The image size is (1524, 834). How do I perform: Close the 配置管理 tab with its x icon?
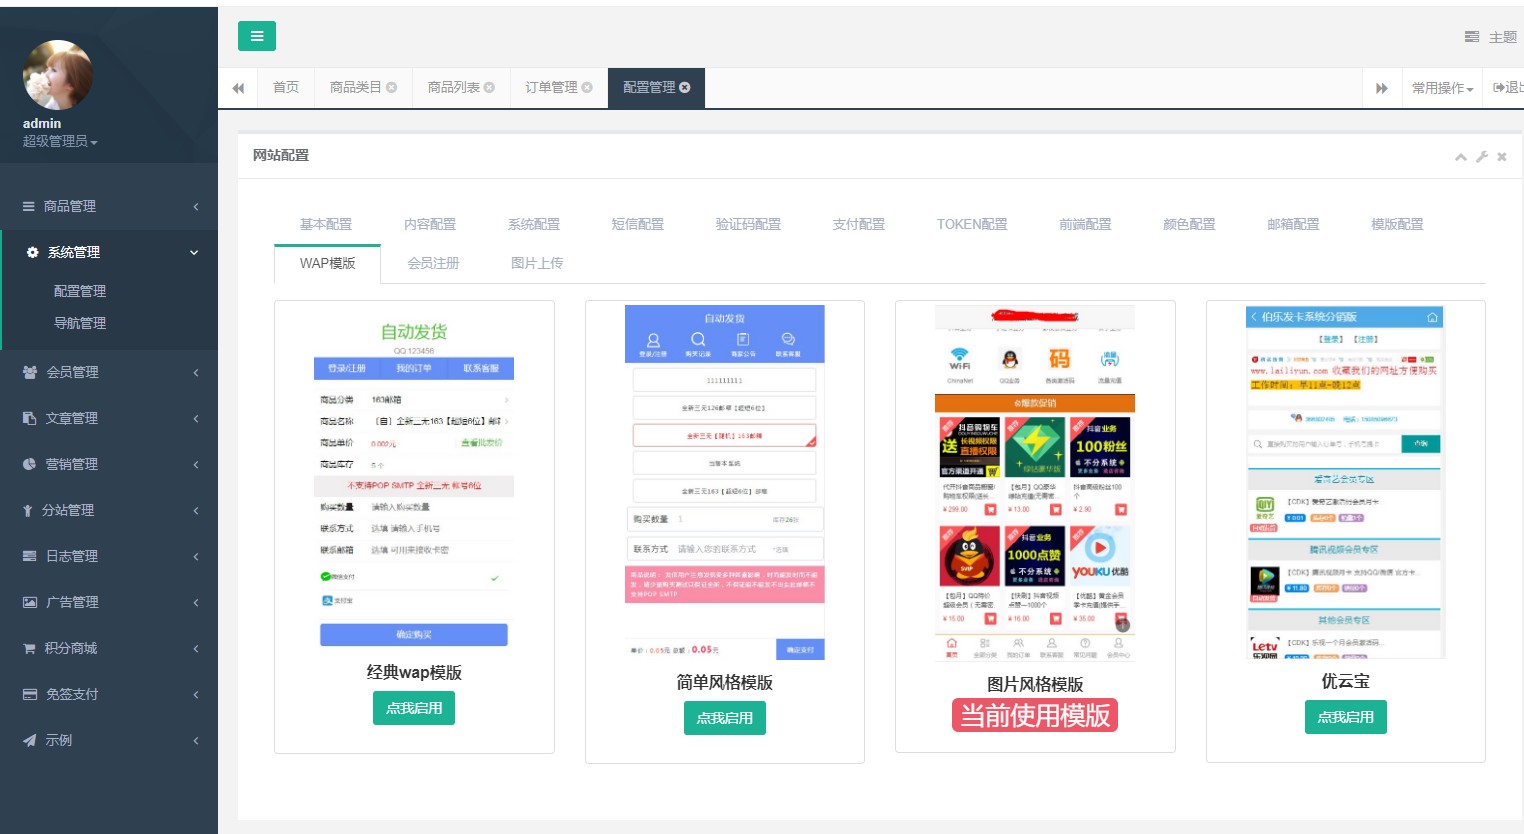point(685,88)
